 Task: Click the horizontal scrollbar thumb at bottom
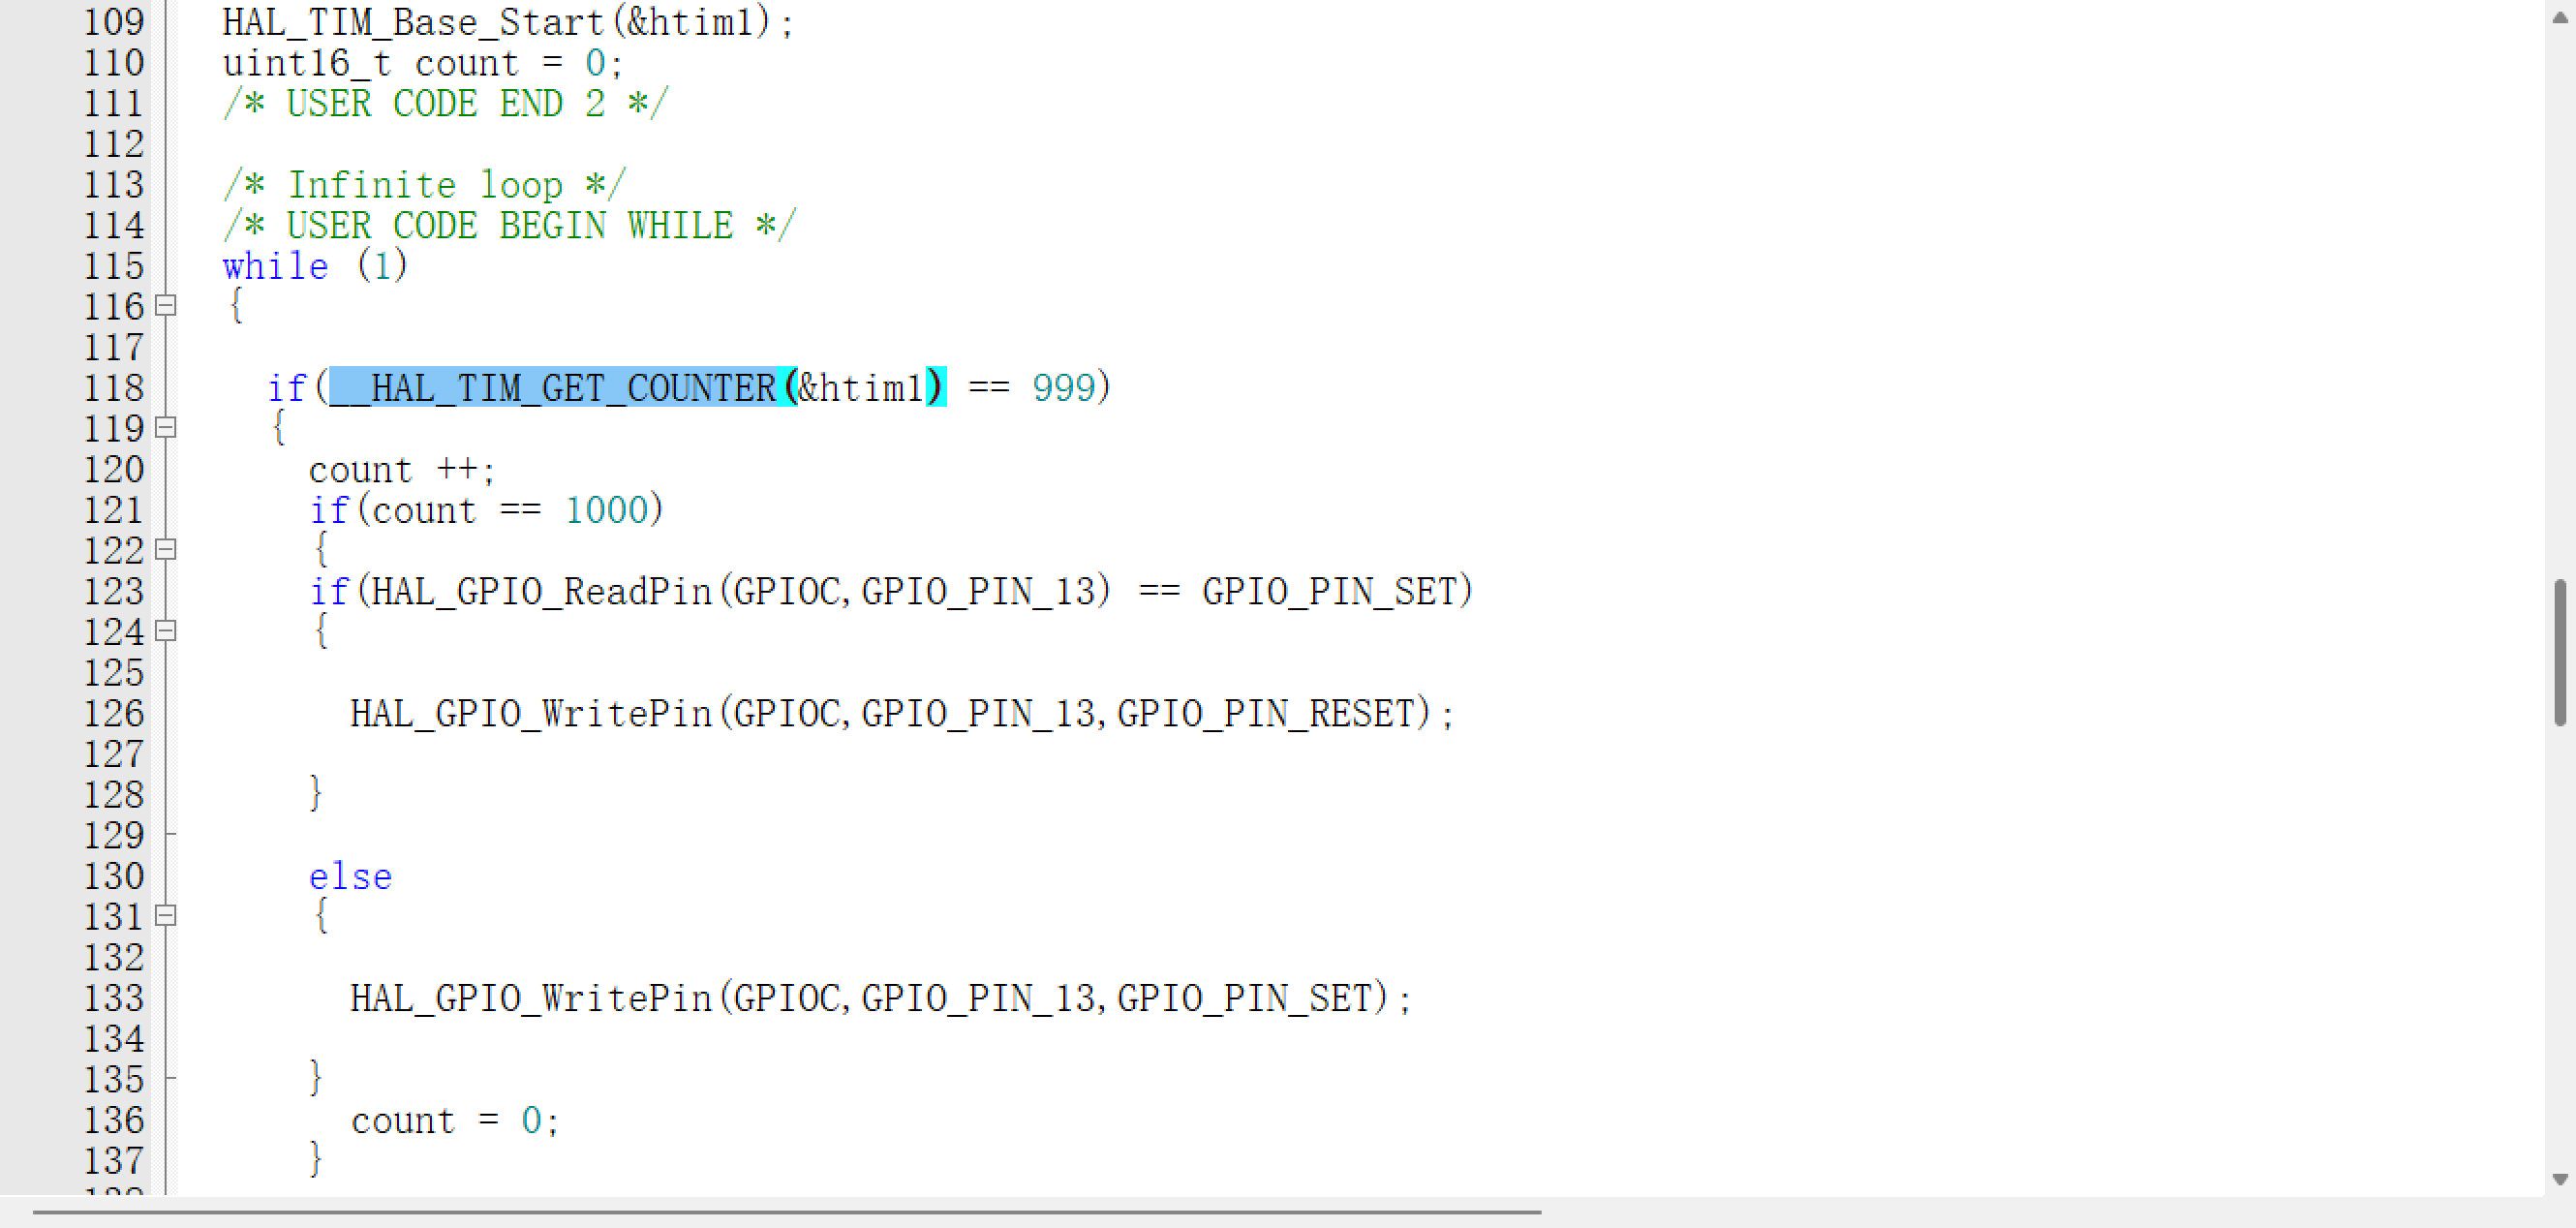click(x=787, y=1212)
